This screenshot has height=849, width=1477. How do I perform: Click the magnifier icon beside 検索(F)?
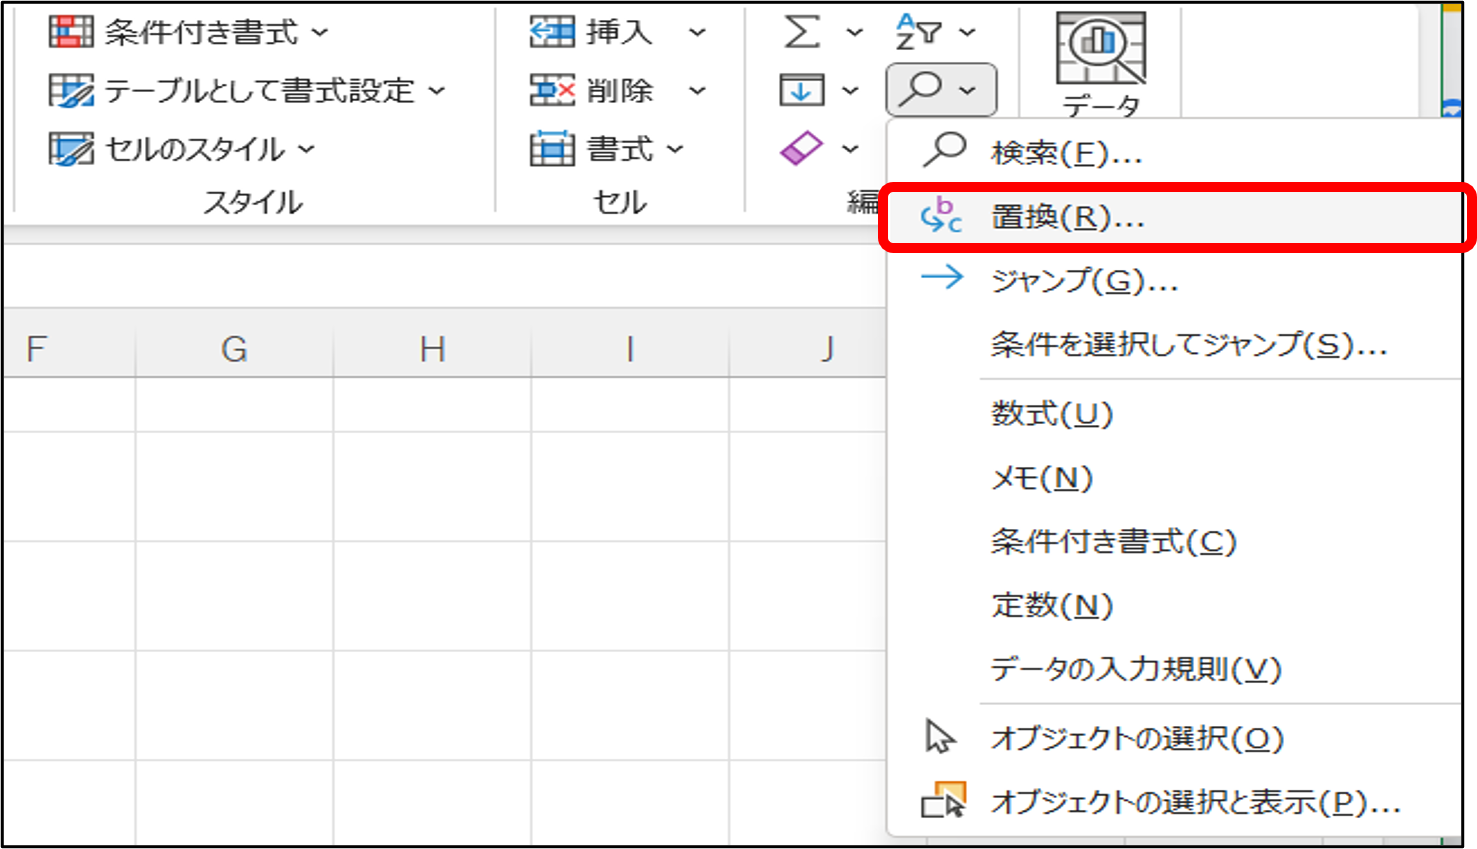(943, 151)
